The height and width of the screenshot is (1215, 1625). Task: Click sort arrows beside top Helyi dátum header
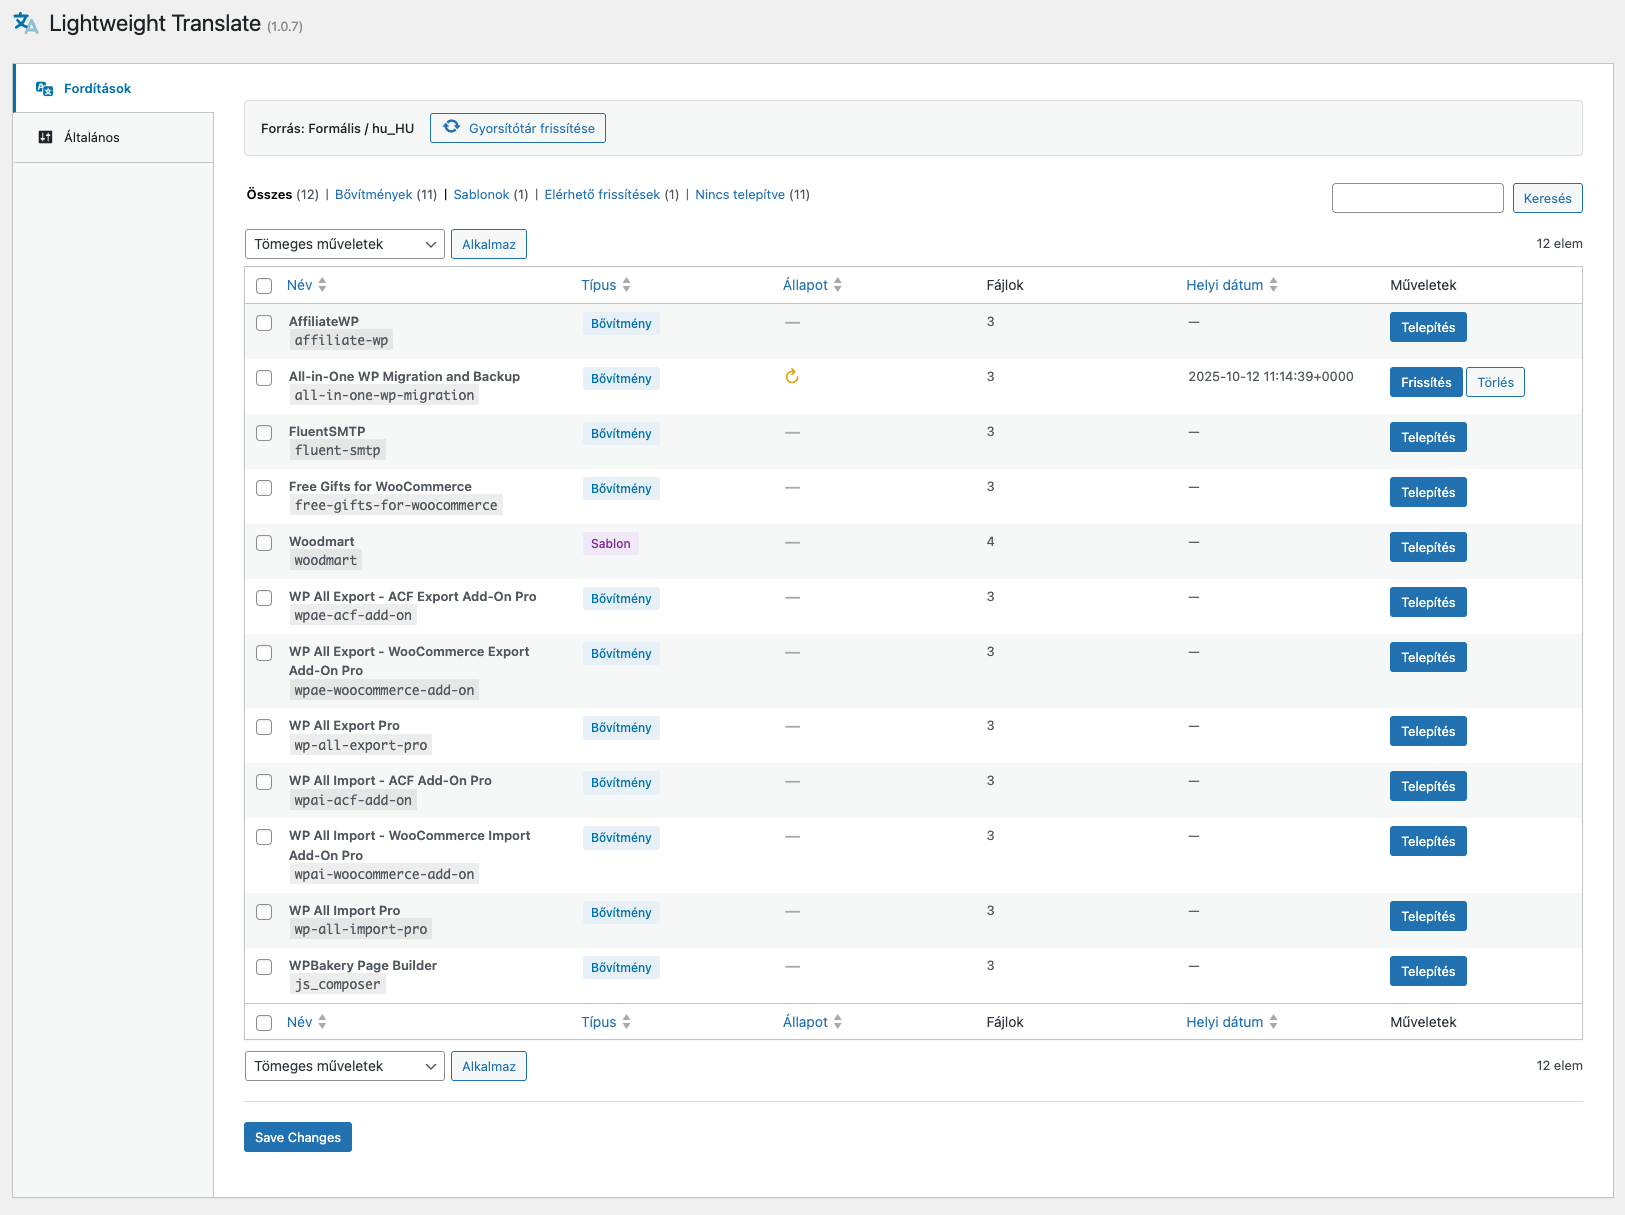point(1273,285)
